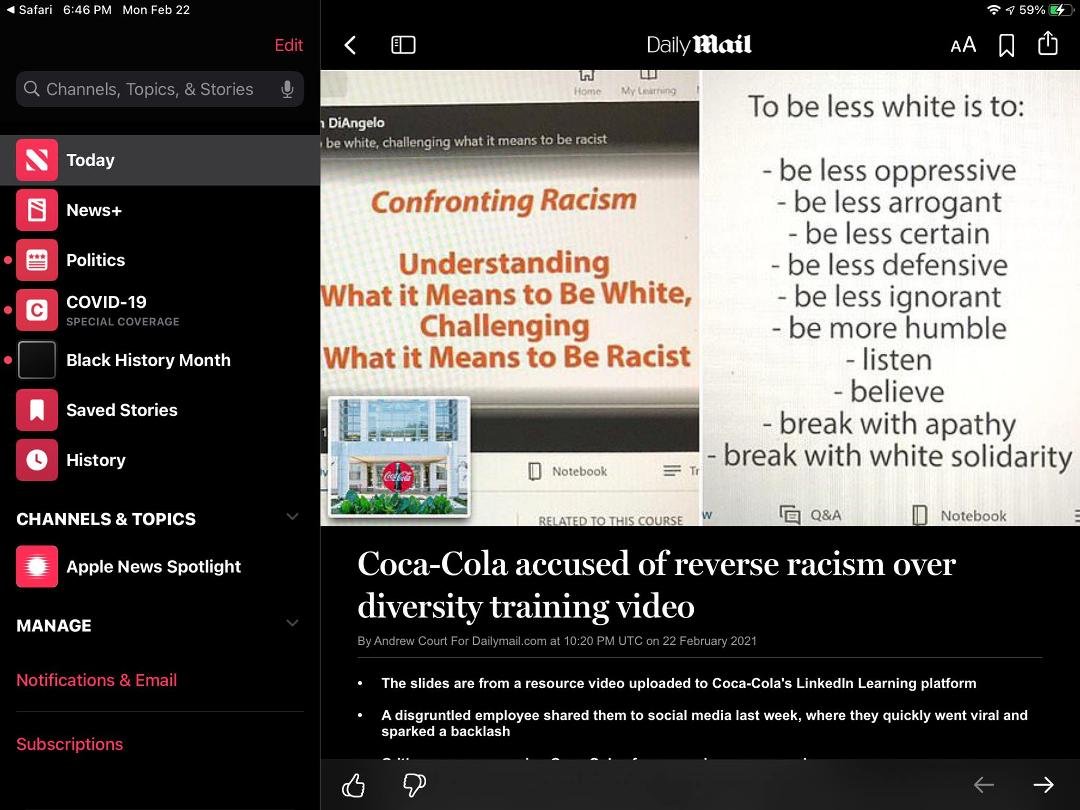
Task: Go to next story arrow
Action: point(1043,785)
